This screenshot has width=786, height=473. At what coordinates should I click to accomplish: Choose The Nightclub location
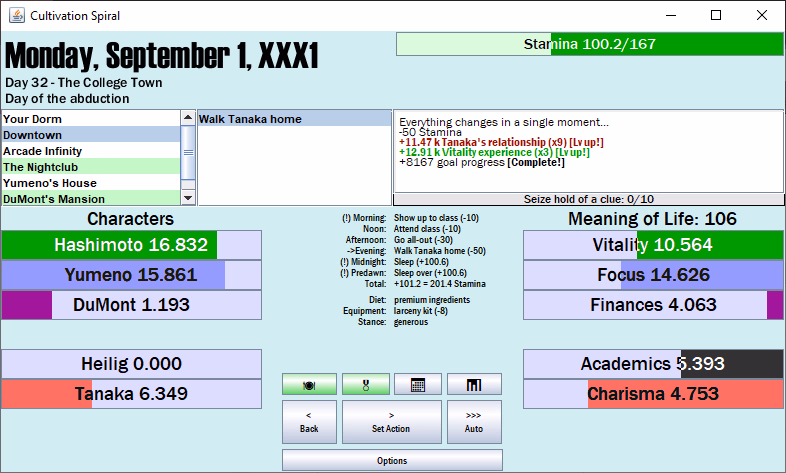[90, 167]
